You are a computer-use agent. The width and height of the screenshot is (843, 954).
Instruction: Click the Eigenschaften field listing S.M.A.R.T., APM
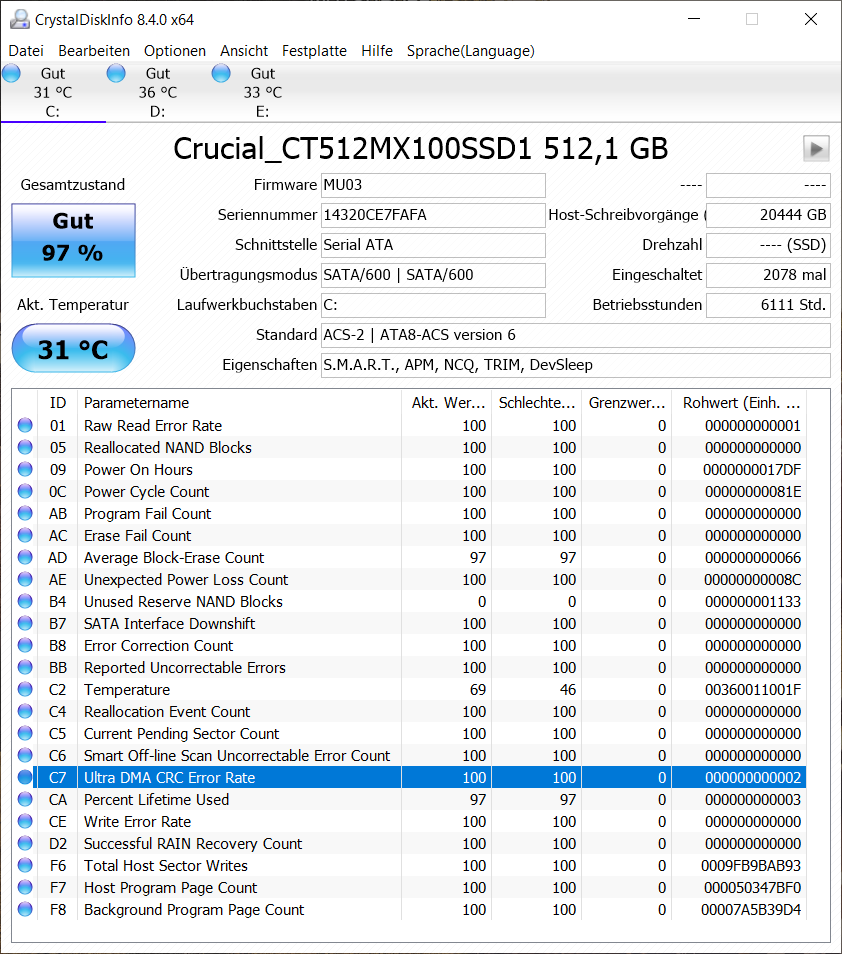tap(575, 365)
